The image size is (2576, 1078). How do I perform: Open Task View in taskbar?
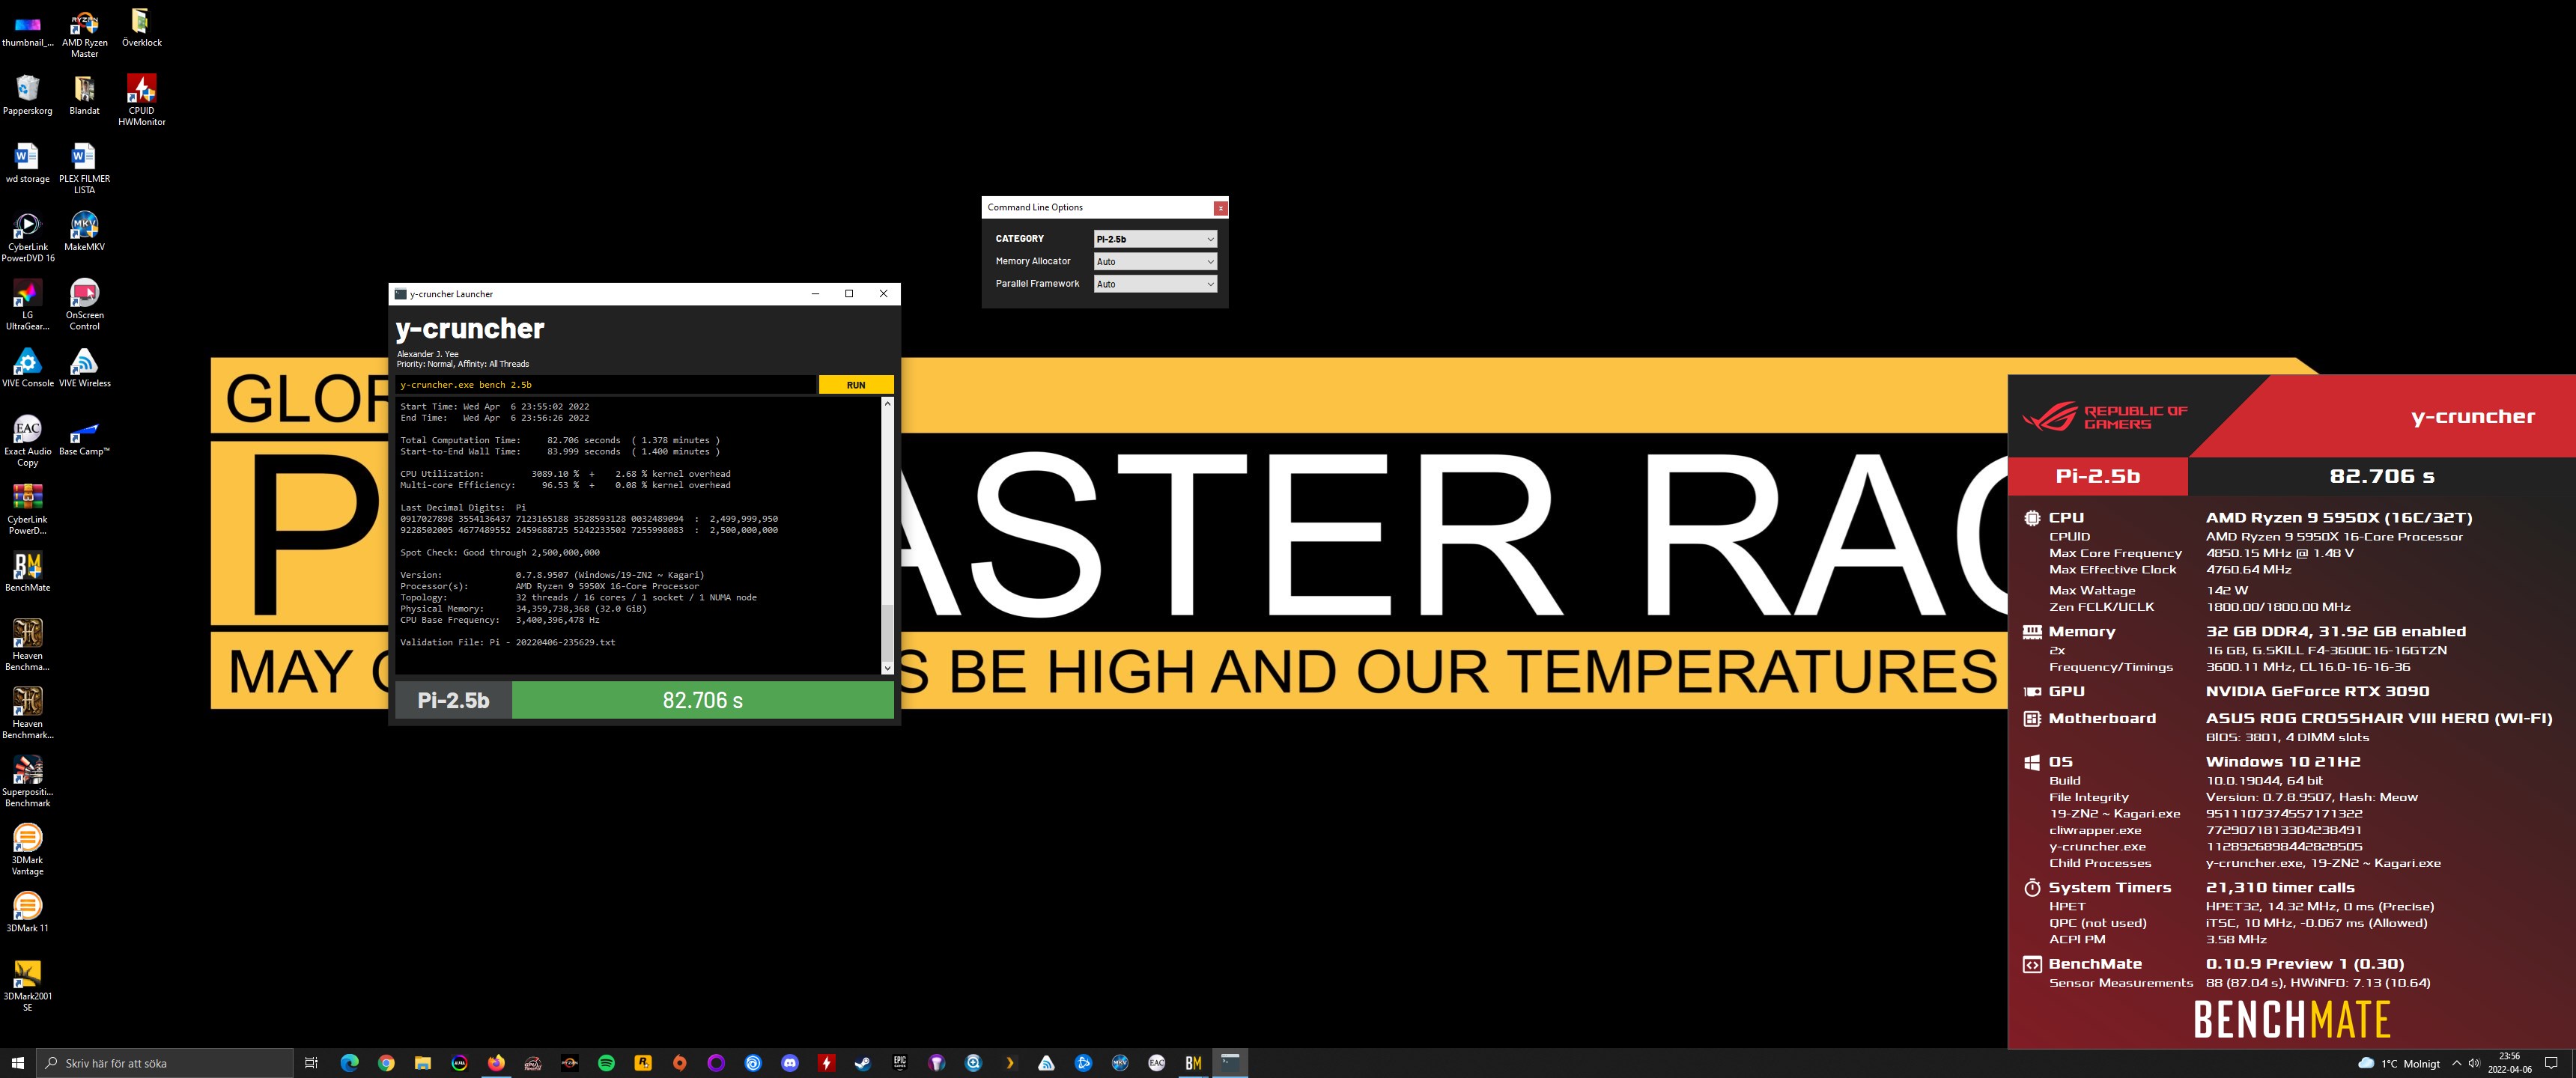(311, 1063)
